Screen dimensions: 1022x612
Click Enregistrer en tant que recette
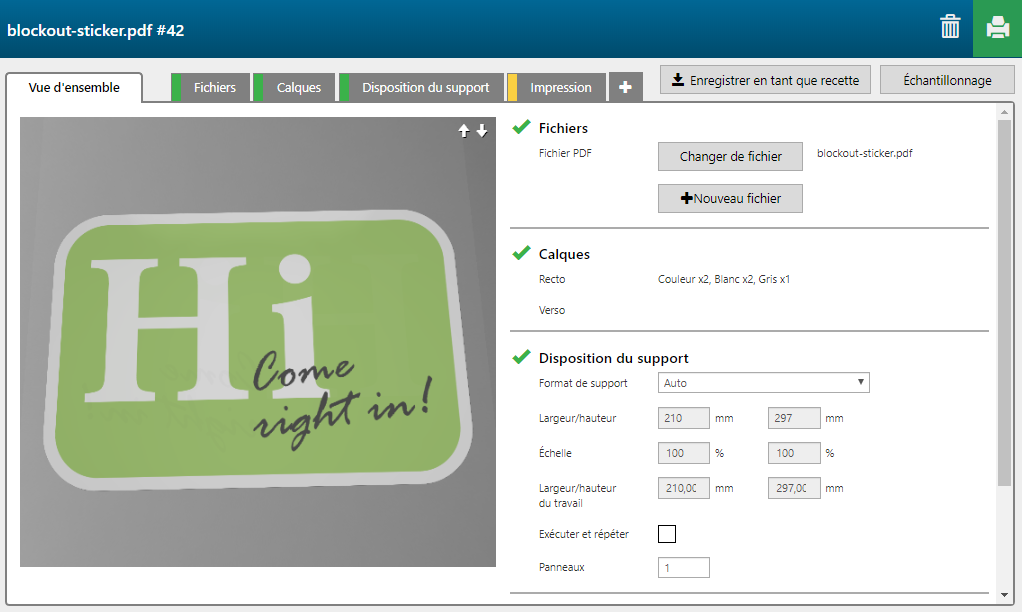765,80
